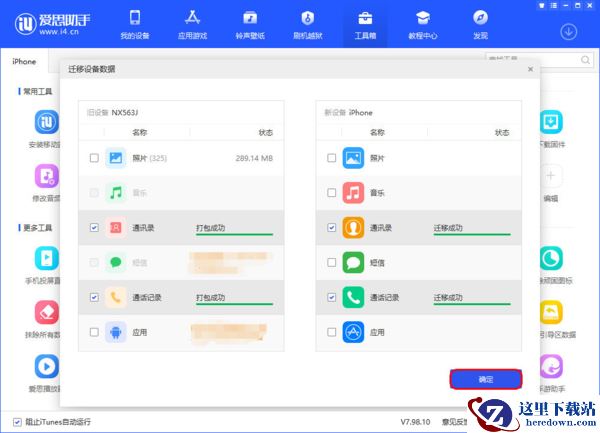Check the new device Messages checkbox
Screen dimensions: 600x433
click(332, 262)
